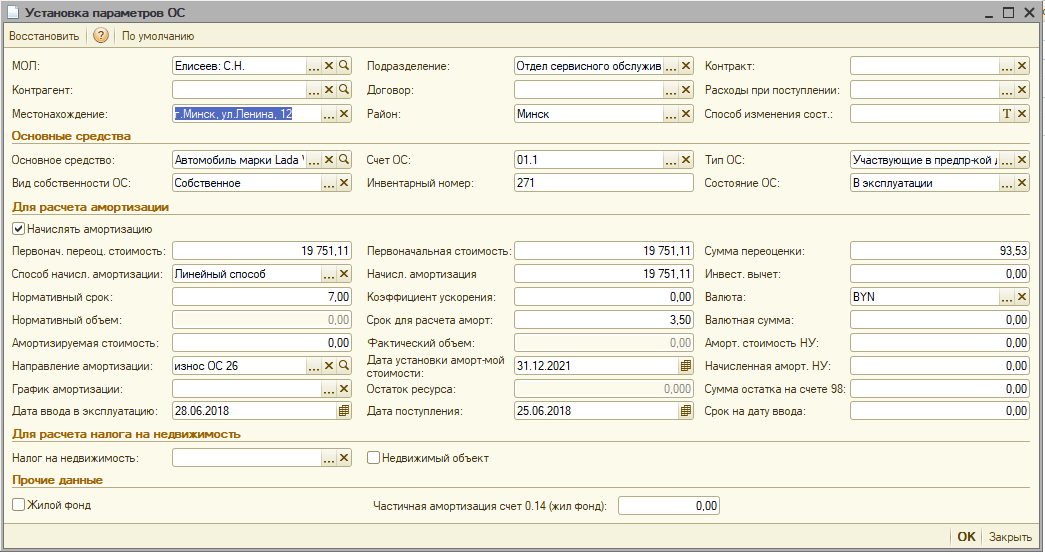The width and height of the screenshot is (1045, 557).
Task: Open Способ начисл. амортизации selection list
Action: [x=329, y=274]
